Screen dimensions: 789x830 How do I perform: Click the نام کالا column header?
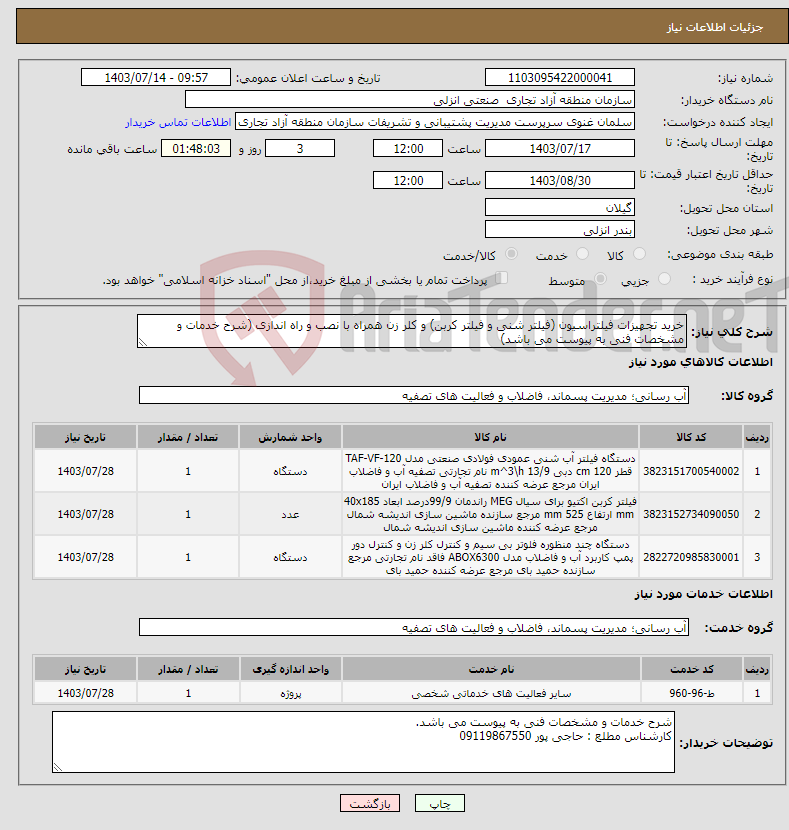tap(490, 437)
